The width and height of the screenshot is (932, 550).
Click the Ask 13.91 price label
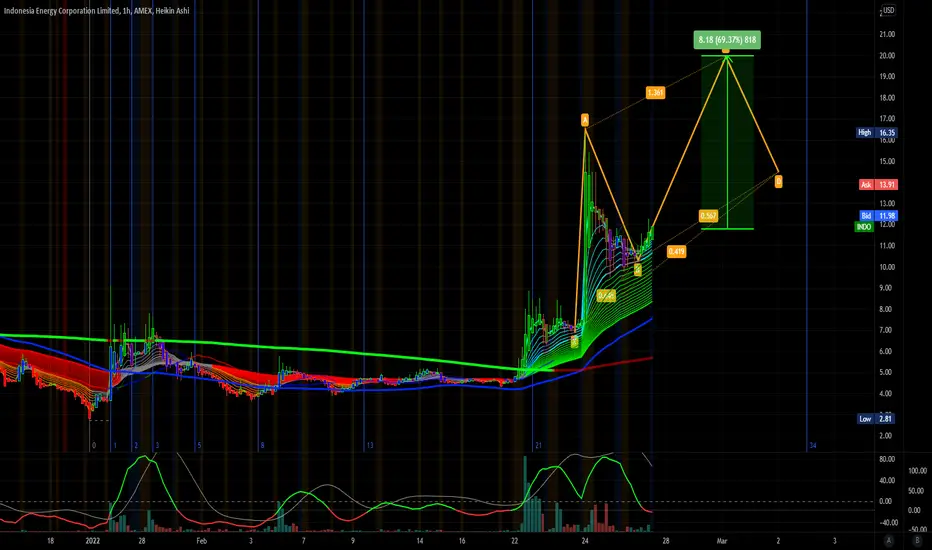pyautogui.click(x=878, y=185)
